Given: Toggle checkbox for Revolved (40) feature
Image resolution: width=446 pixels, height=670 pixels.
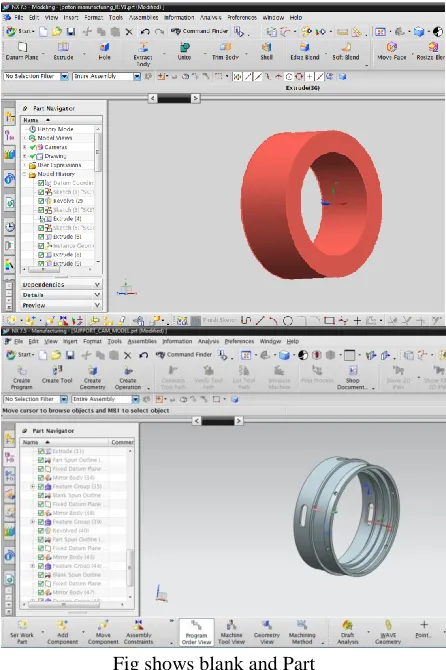Looking at the screenshot, I should click(x=41, y=530).
